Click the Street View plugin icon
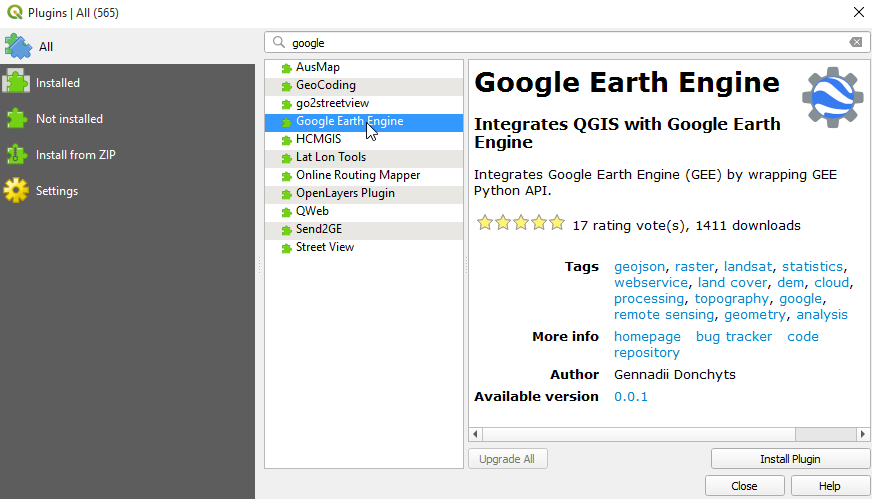 286,248
